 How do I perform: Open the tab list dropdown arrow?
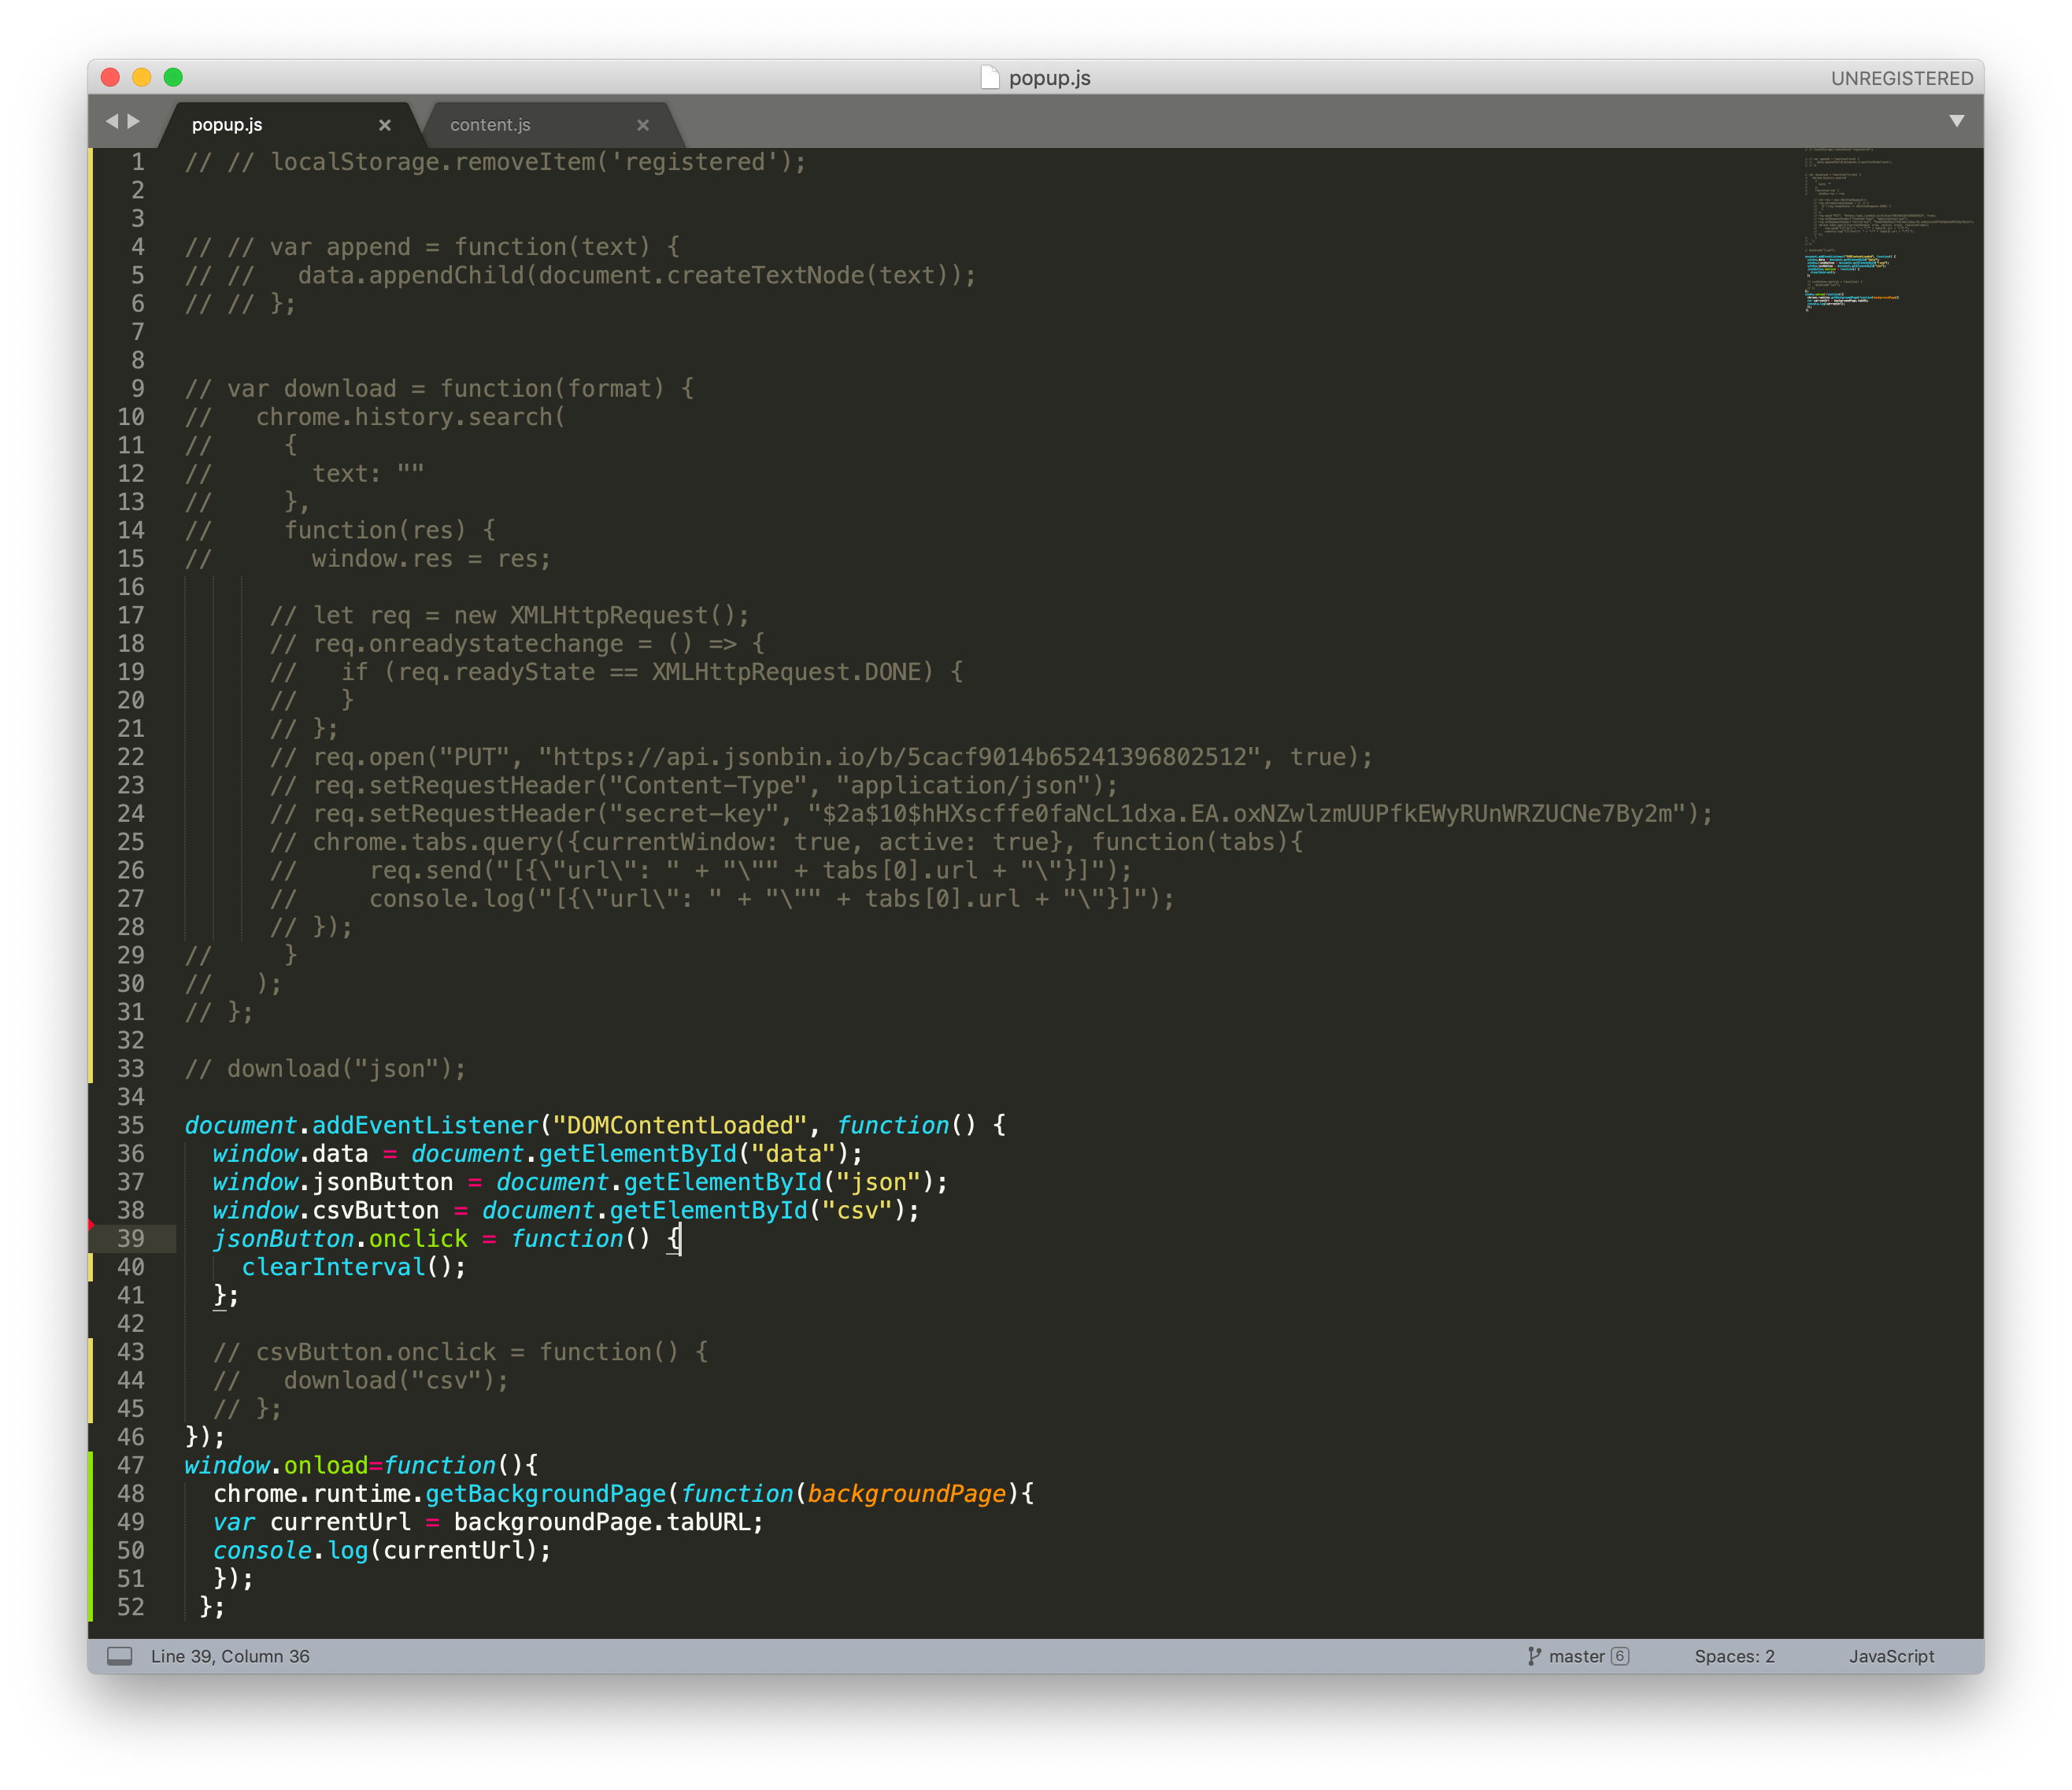[1957, 121]
